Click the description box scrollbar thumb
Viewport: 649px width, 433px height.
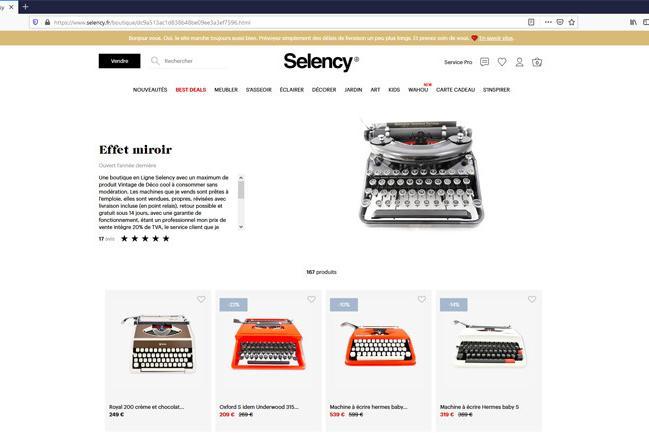[x=241, y=190]
